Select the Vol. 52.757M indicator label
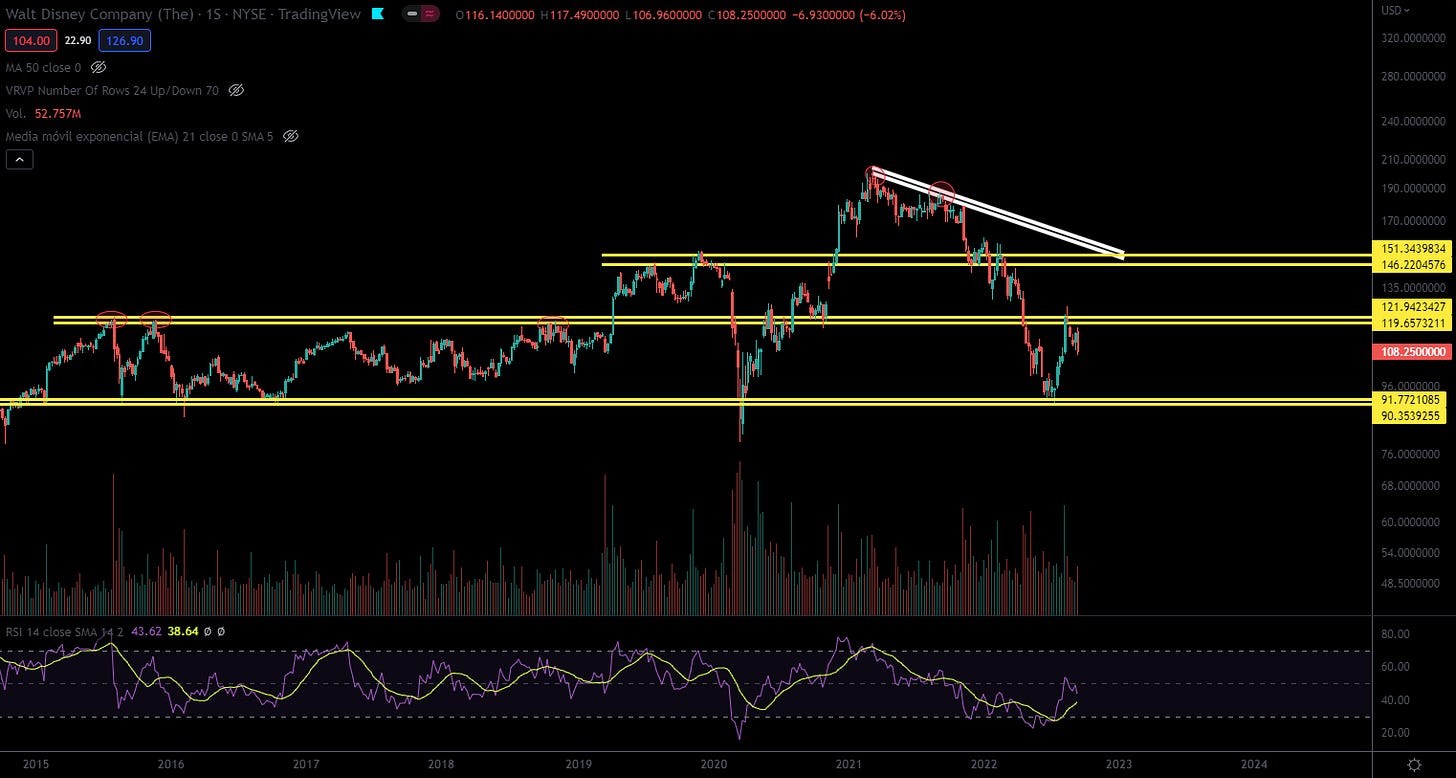This screenshot has width=1456, height=778. [45, 114]
